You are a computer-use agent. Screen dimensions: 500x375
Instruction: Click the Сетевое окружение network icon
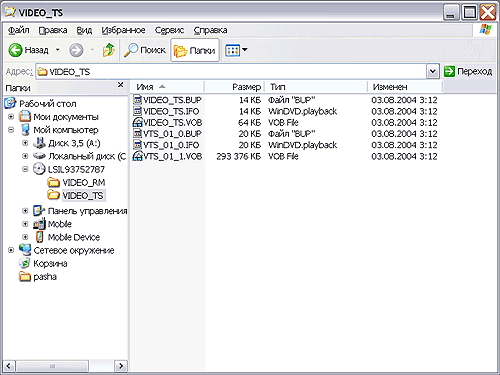point(25,250)
